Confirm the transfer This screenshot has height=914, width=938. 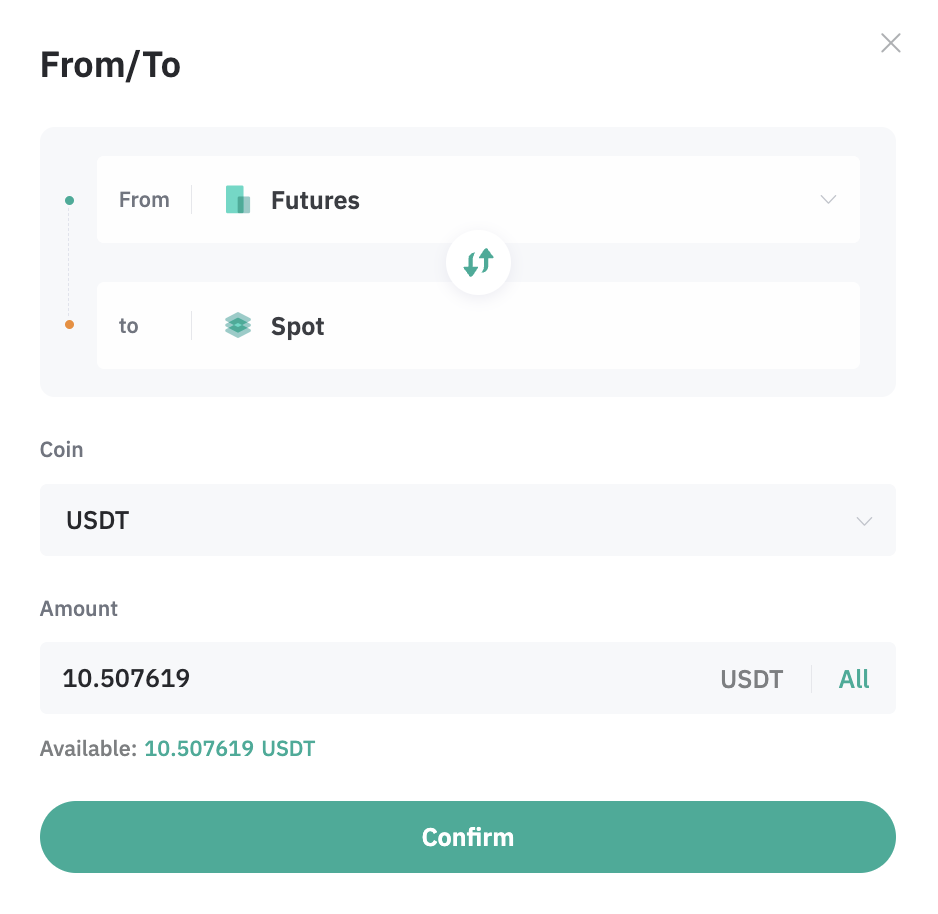467,837
